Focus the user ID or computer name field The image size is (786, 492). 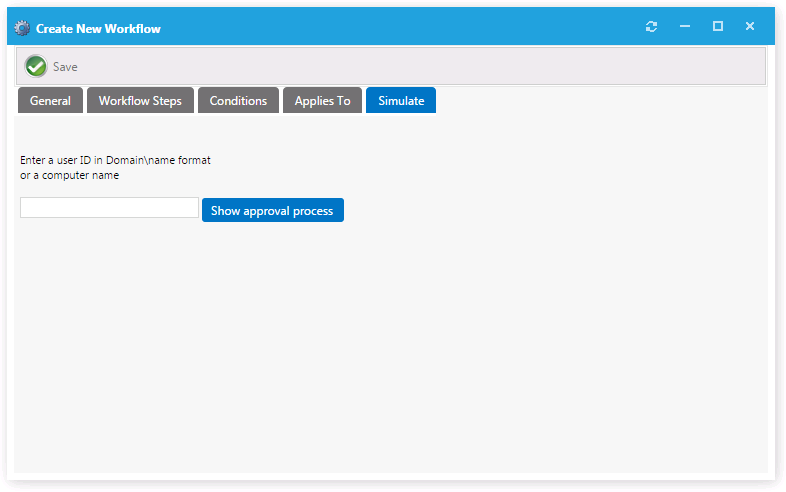point(109,208)
